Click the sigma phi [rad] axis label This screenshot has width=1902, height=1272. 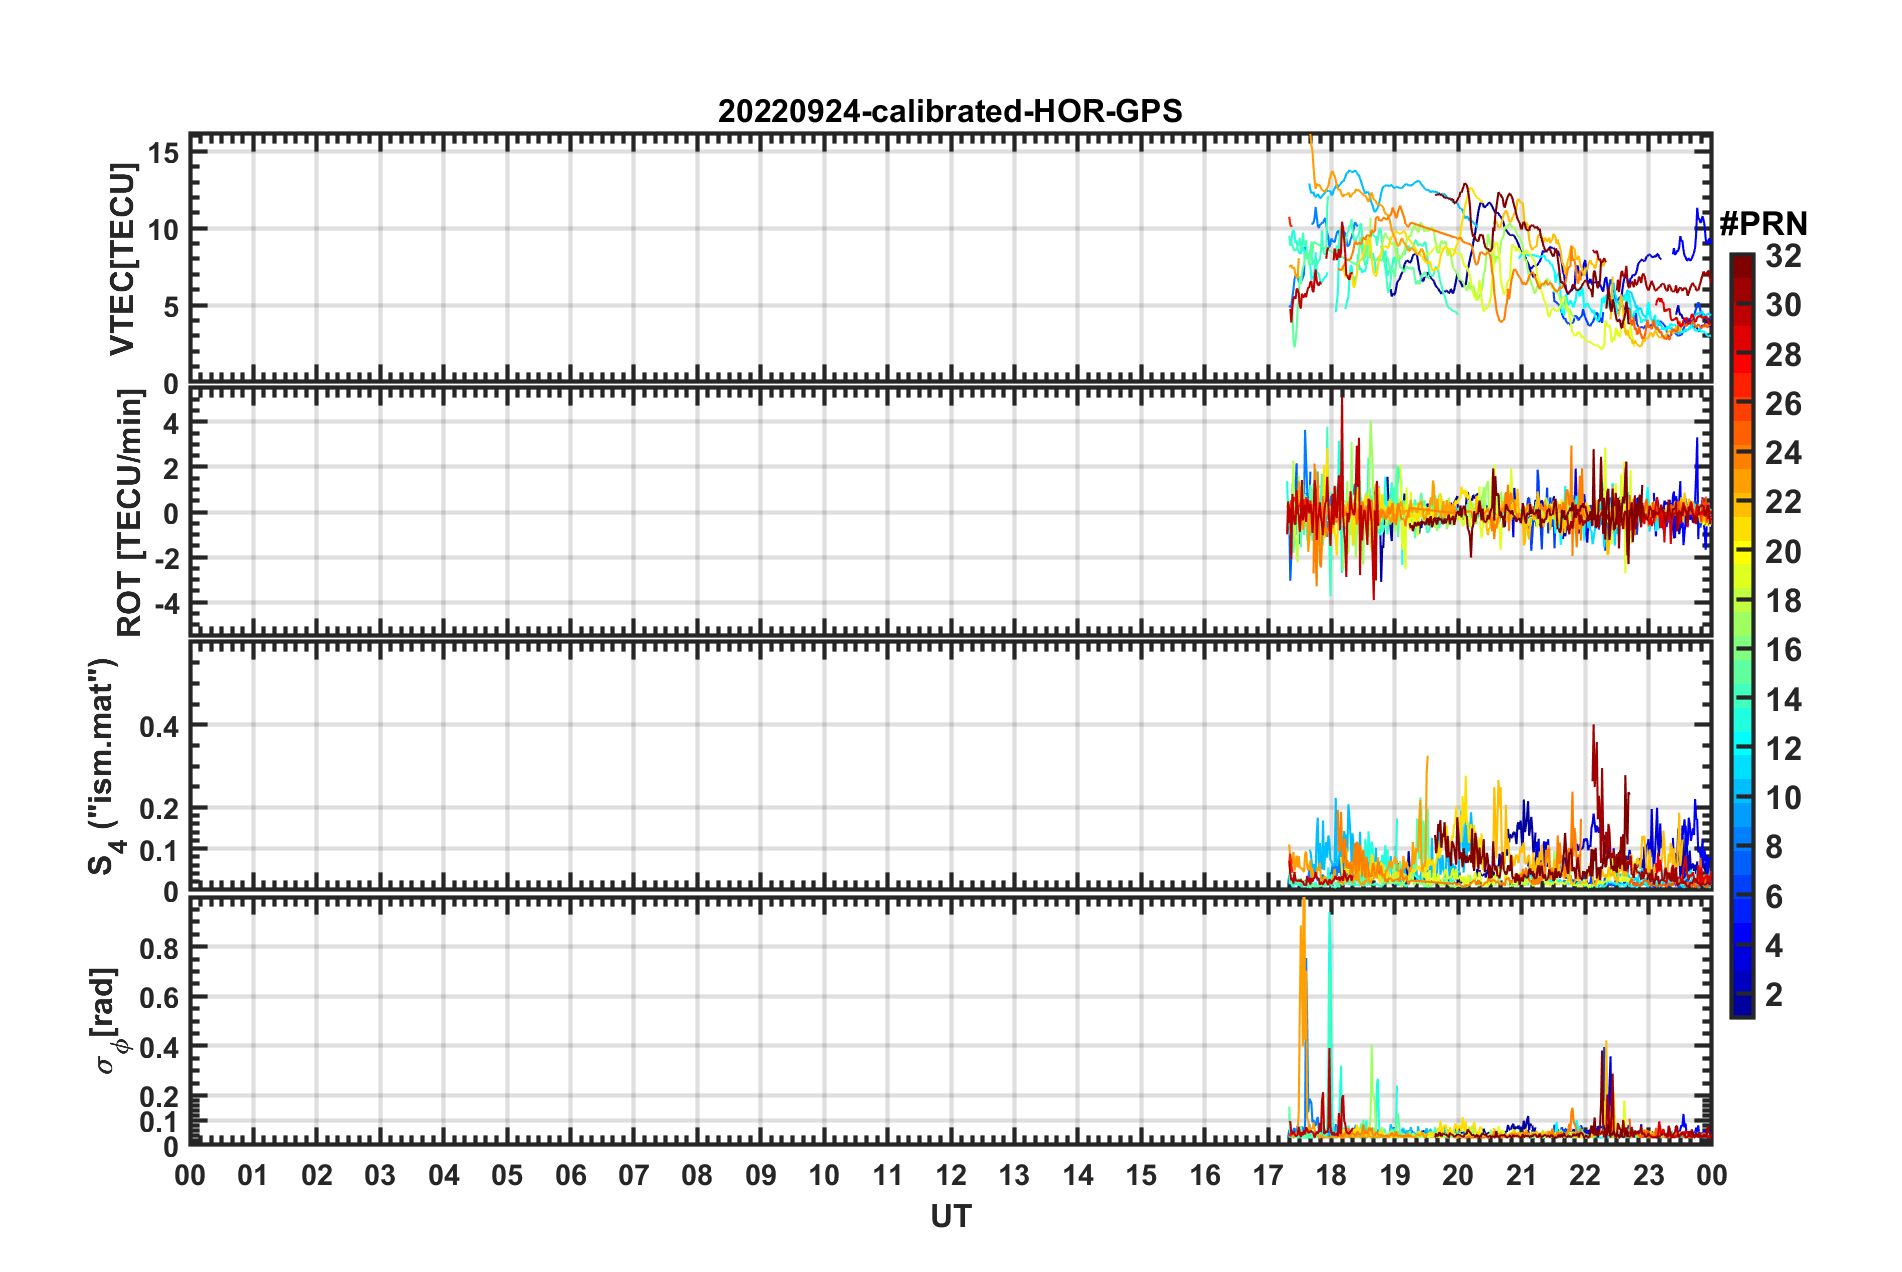pyautogui.click(x=106, y=1021)
